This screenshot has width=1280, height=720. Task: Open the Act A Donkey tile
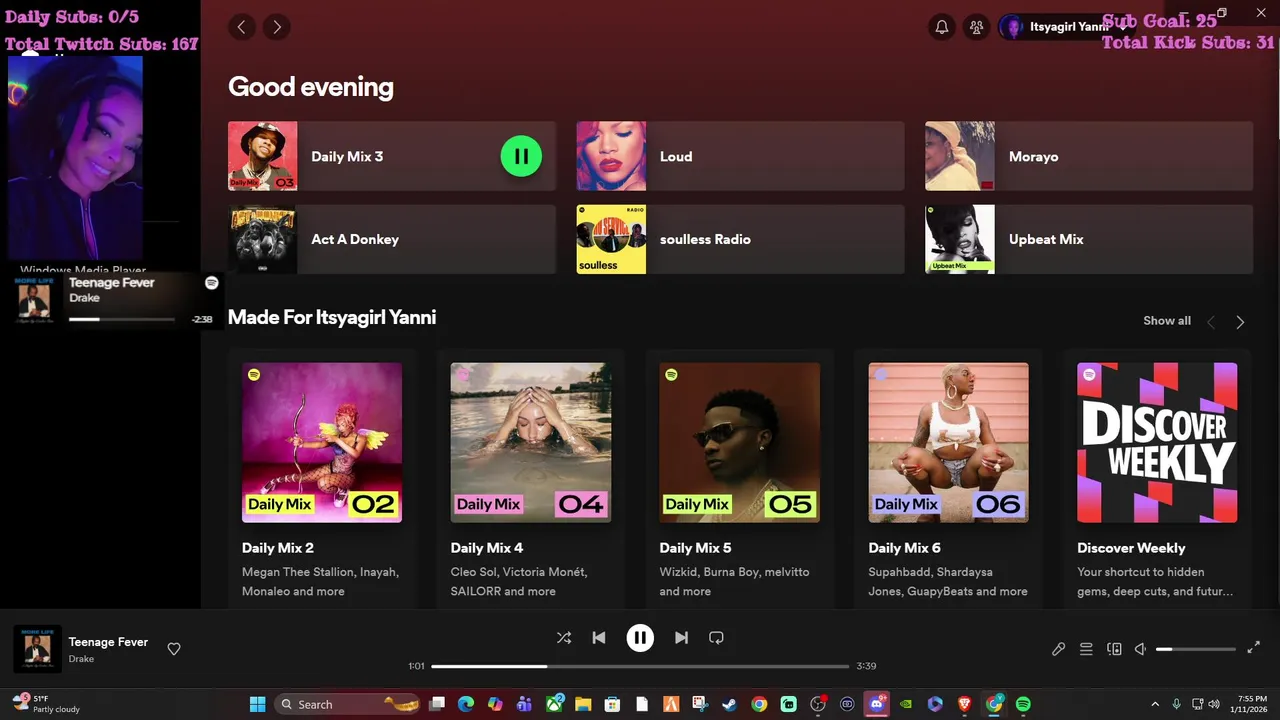point(392,239)
